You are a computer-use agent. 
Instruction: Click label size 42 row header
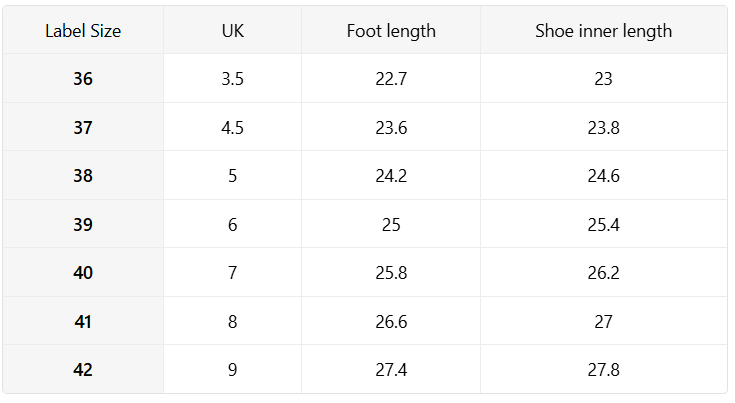[83, 370]
